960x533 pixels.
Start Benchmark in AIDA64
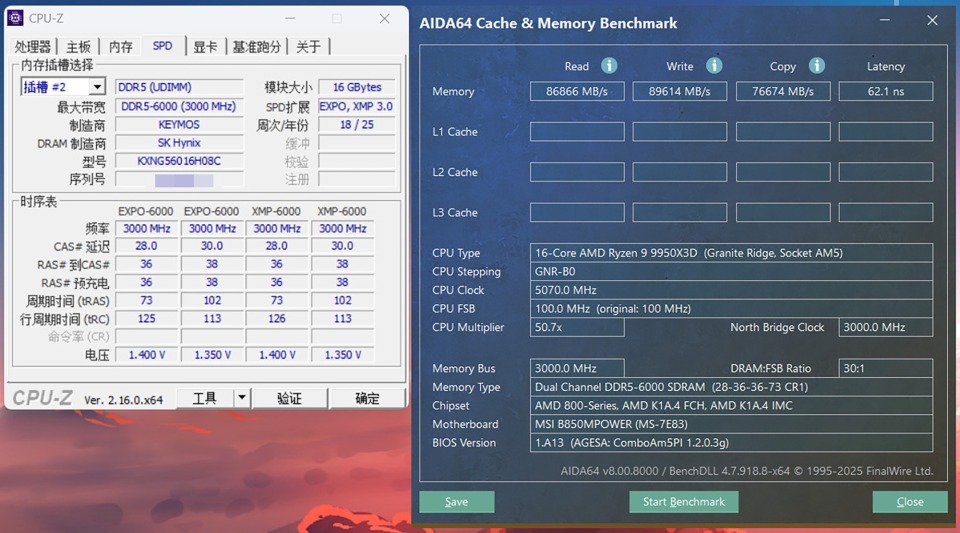683,502
